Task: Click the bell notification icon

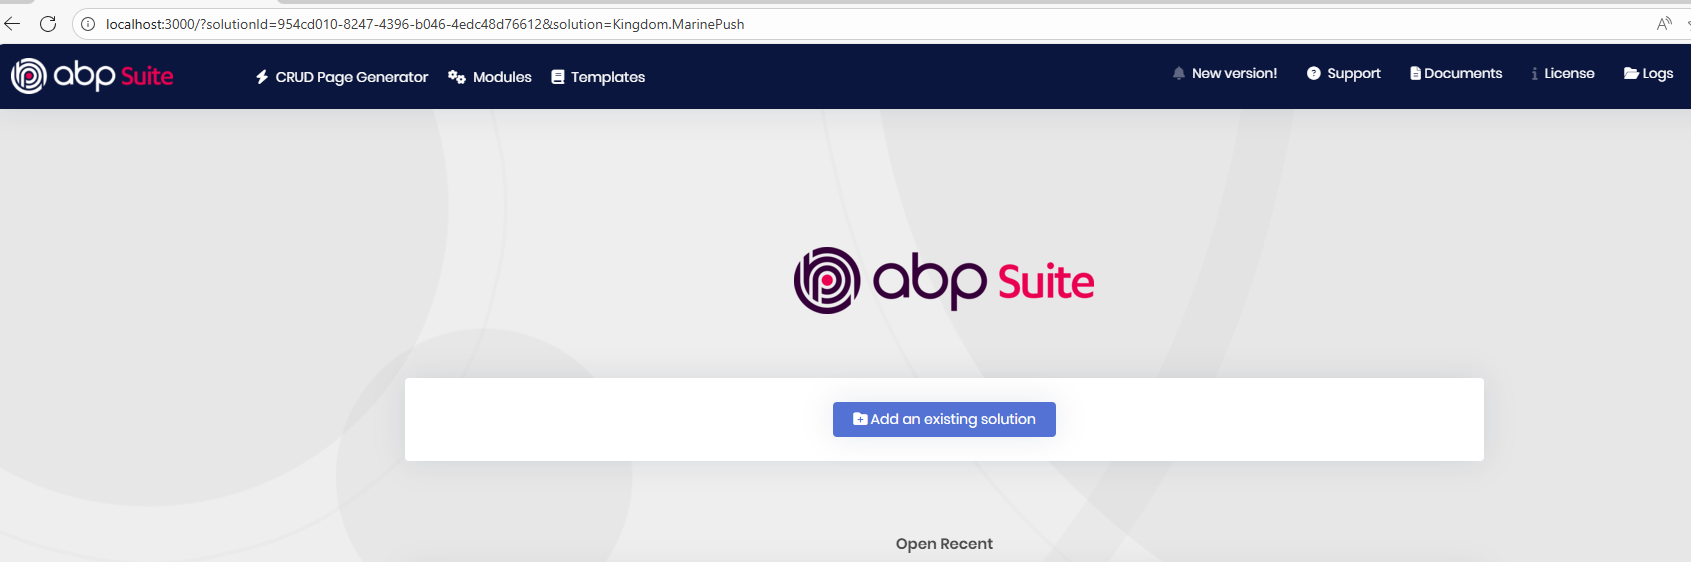Action: point(1179,73)
